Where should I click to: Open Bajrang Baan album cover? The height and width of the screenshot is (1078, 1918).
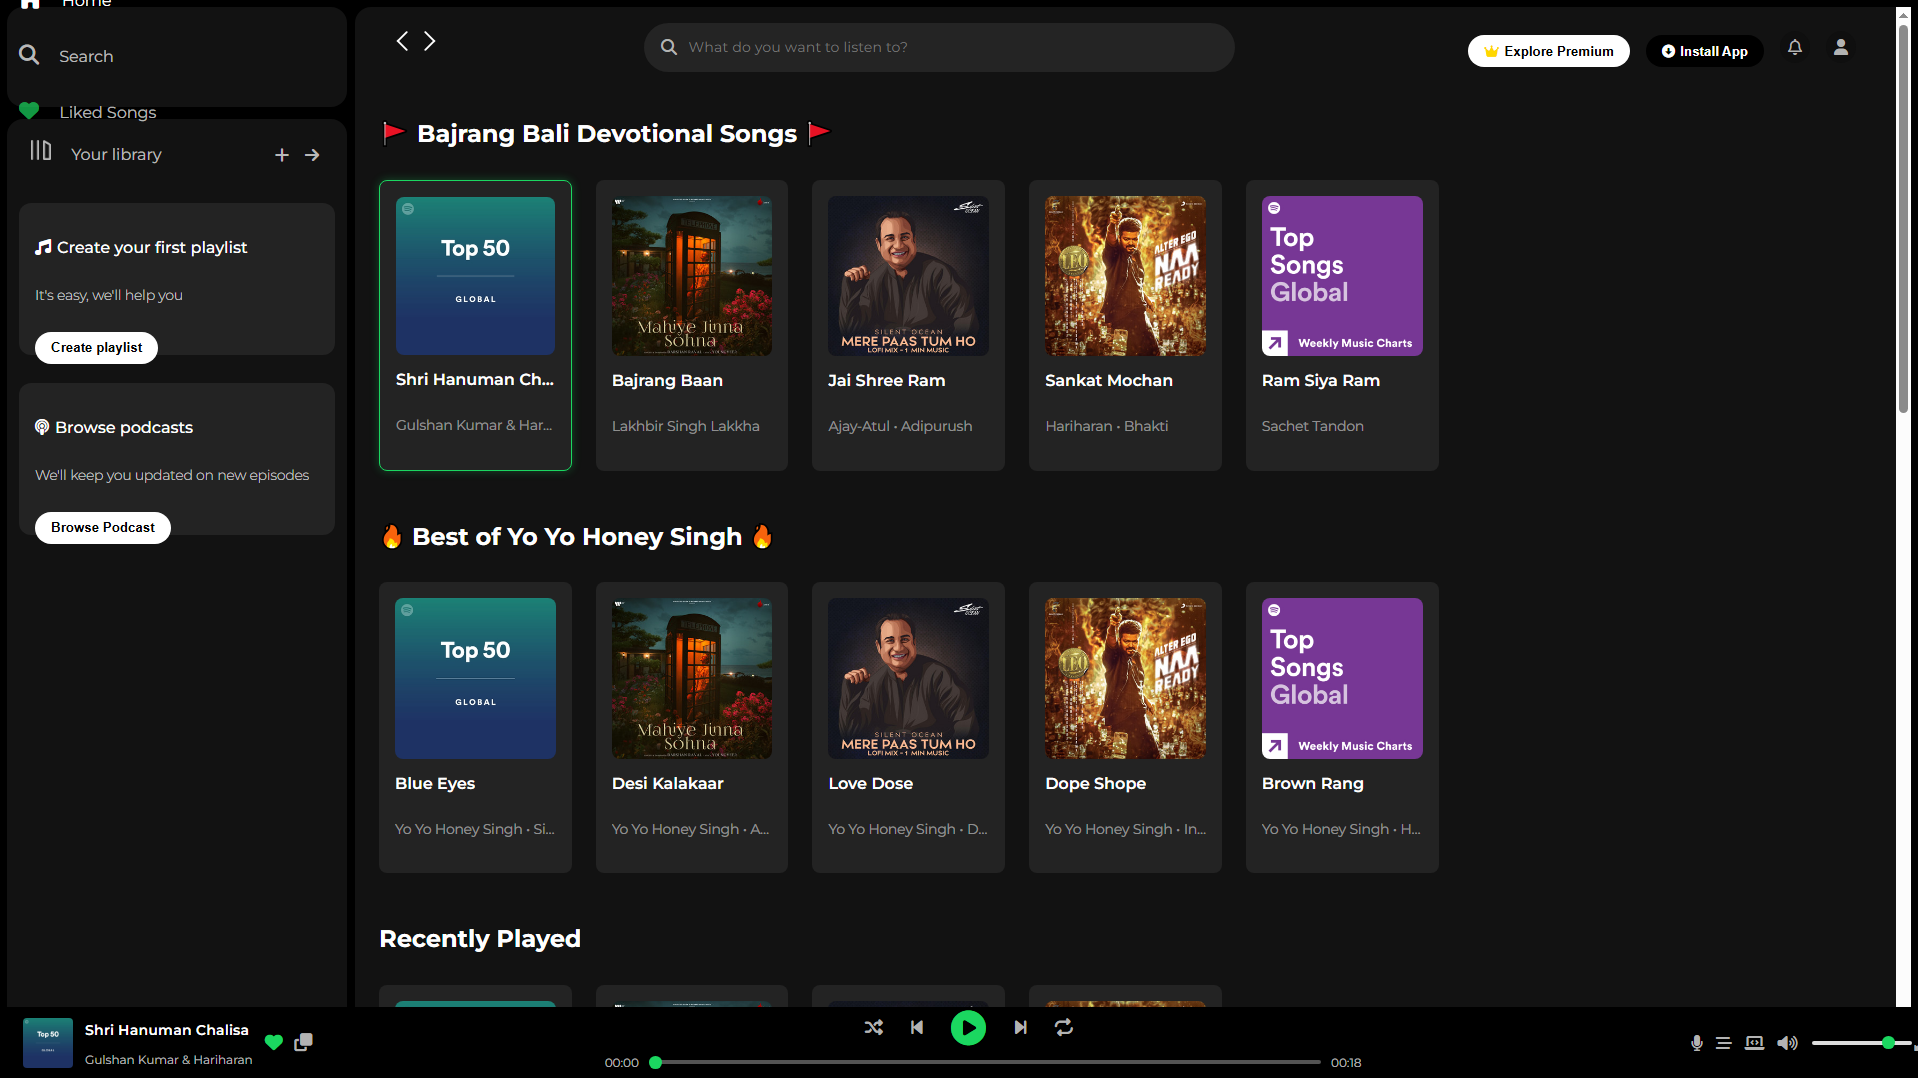click(x=692, y=276)
